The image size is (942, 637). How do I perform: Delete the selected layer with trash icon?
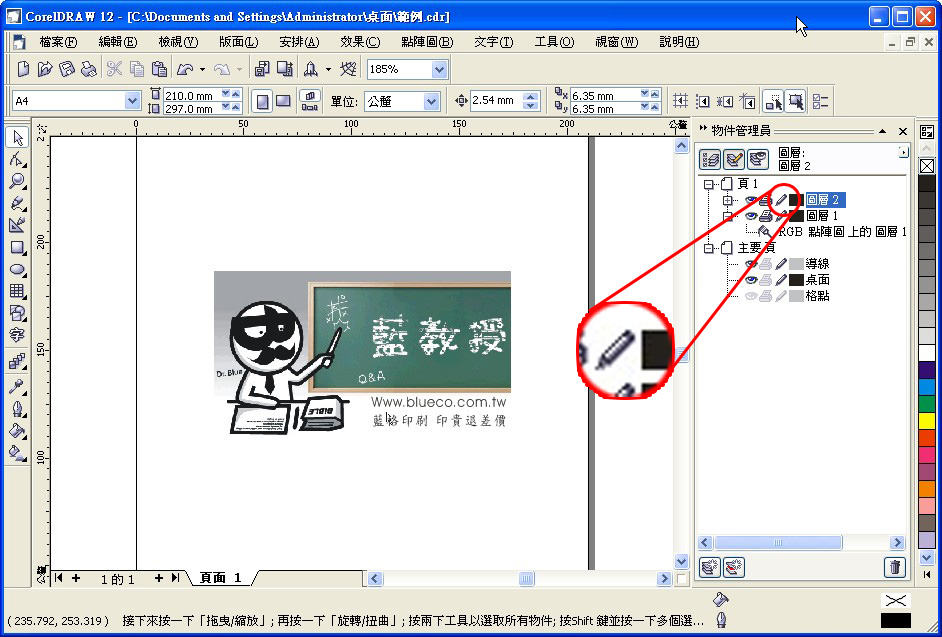895,567
